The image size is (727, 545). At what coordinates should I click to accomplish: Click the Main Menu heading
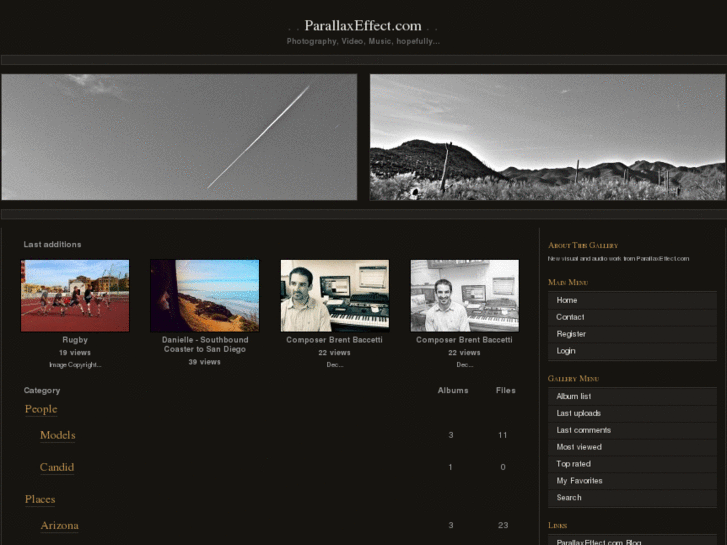pyautogui.click(x=568, y=282)
